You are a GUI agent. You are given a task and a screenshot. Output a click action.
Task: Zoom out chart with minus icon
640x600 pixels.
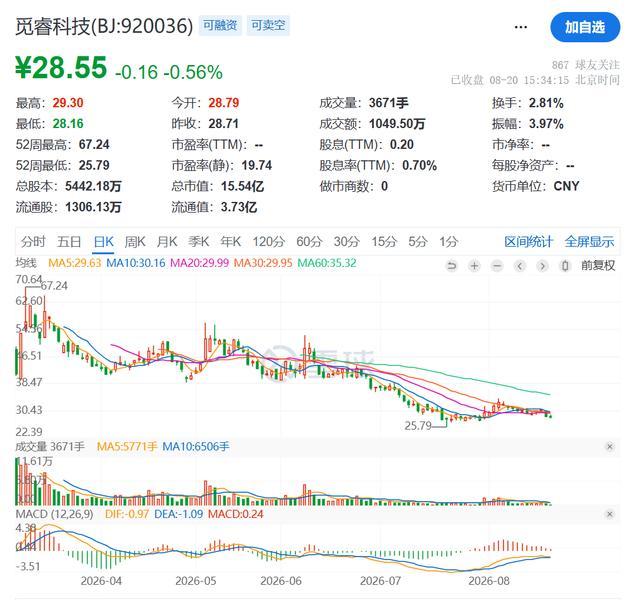497,266
